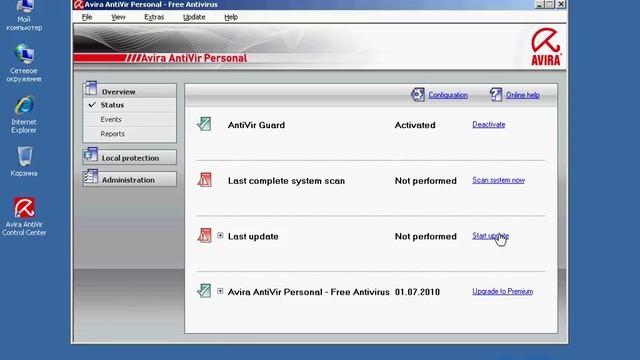Collapse the Overview section header
The height and width of the screenshot is (360, 640).
click(x=130, y=91)
